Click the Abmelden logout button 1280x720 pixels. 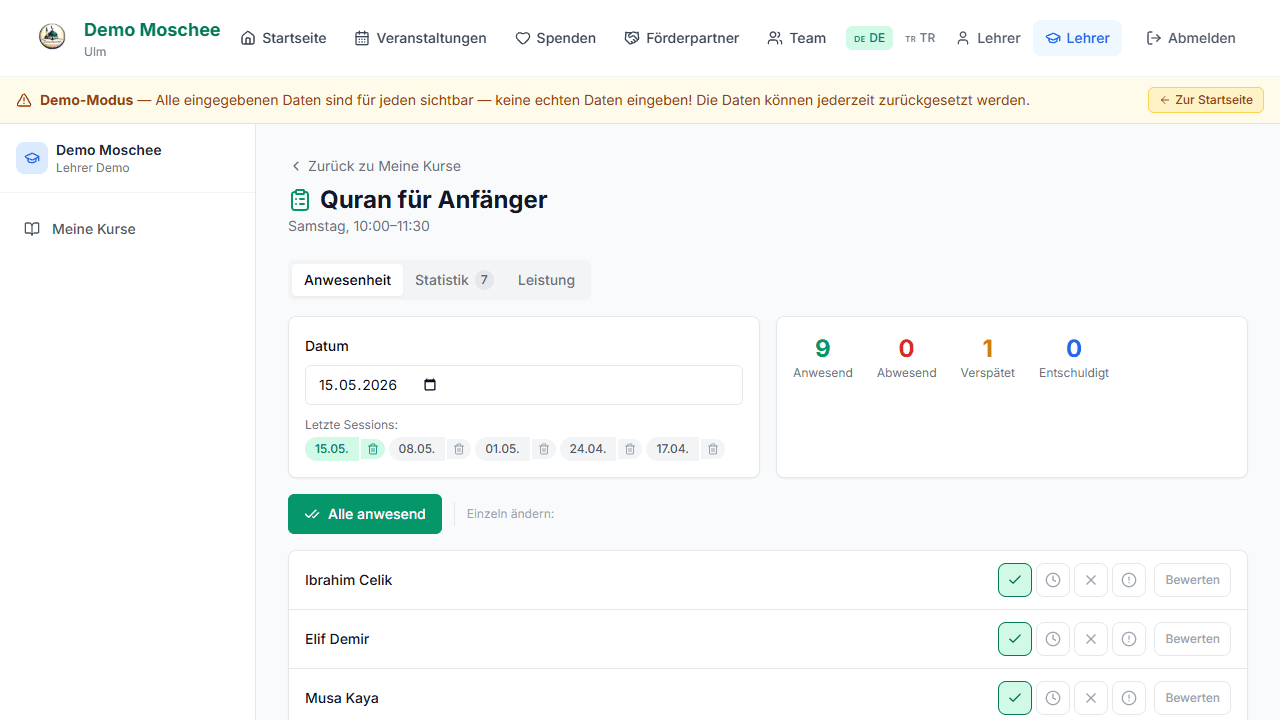[1191, 38]
